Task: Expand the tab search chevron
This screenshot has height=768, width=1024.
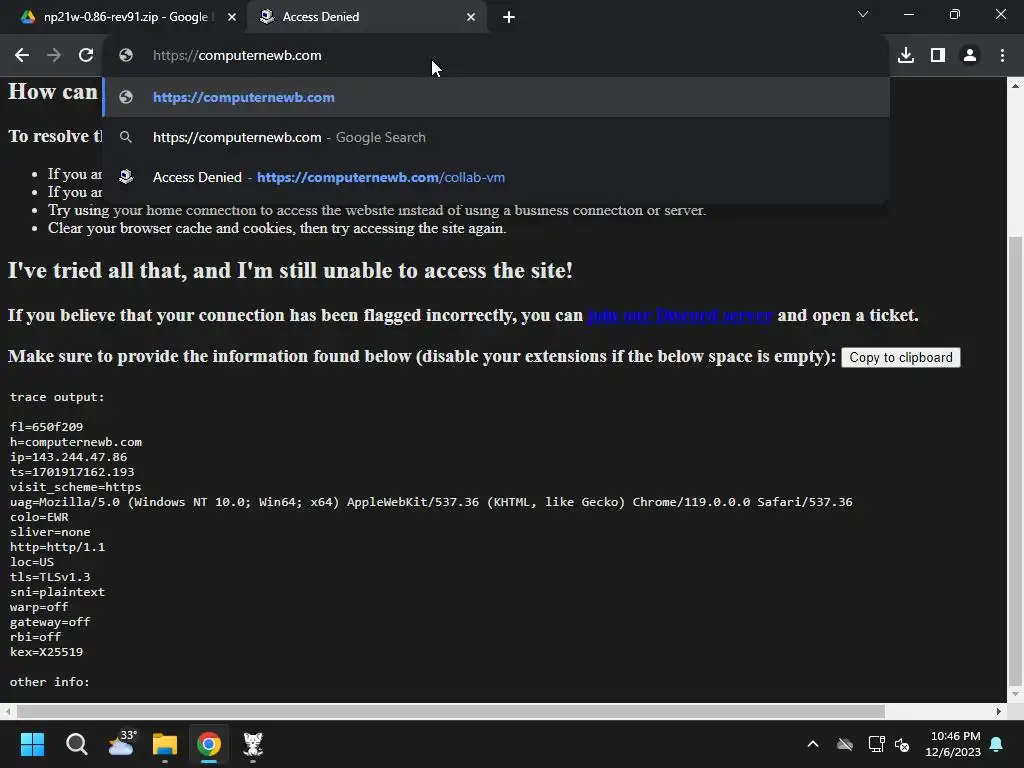Action: coord(863,14)
